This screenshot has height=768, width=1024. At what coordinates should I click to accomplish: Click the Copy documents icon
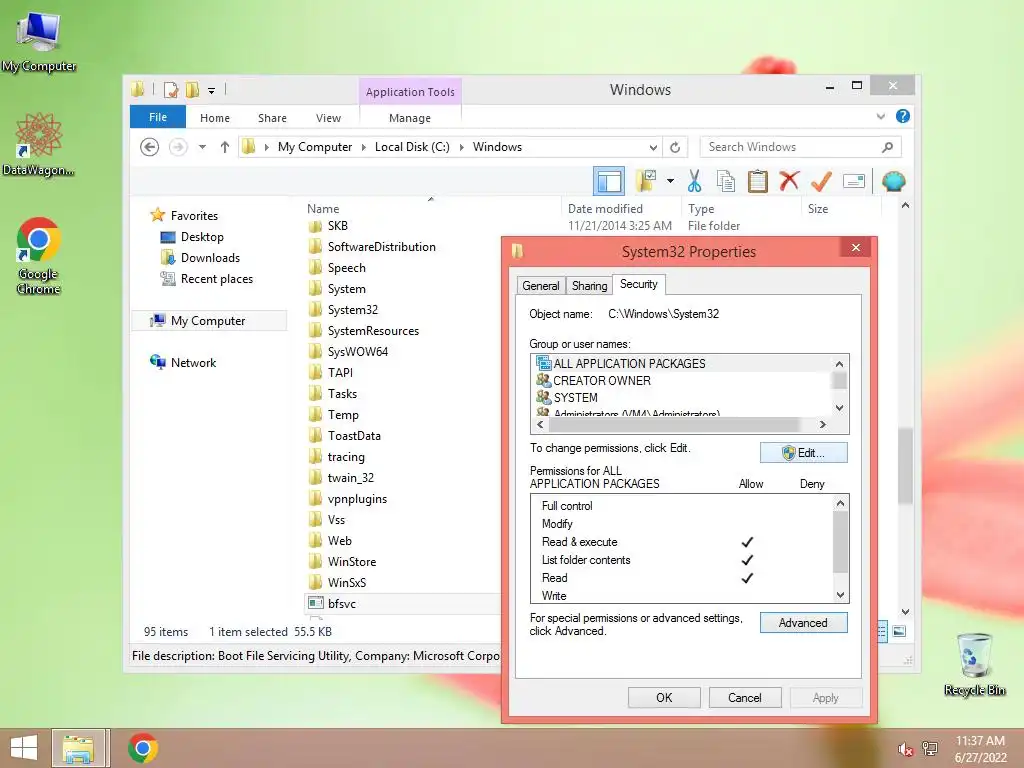(x=726, y=181)
